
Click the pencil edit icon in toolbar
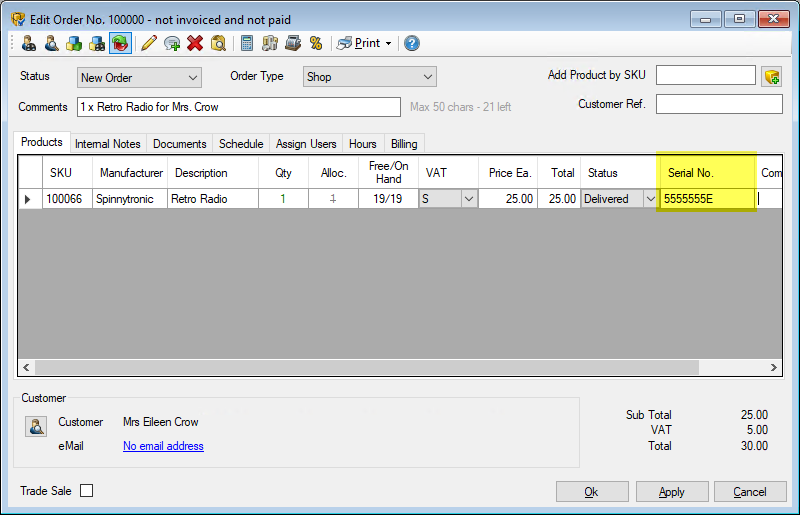tap(149, 43)
